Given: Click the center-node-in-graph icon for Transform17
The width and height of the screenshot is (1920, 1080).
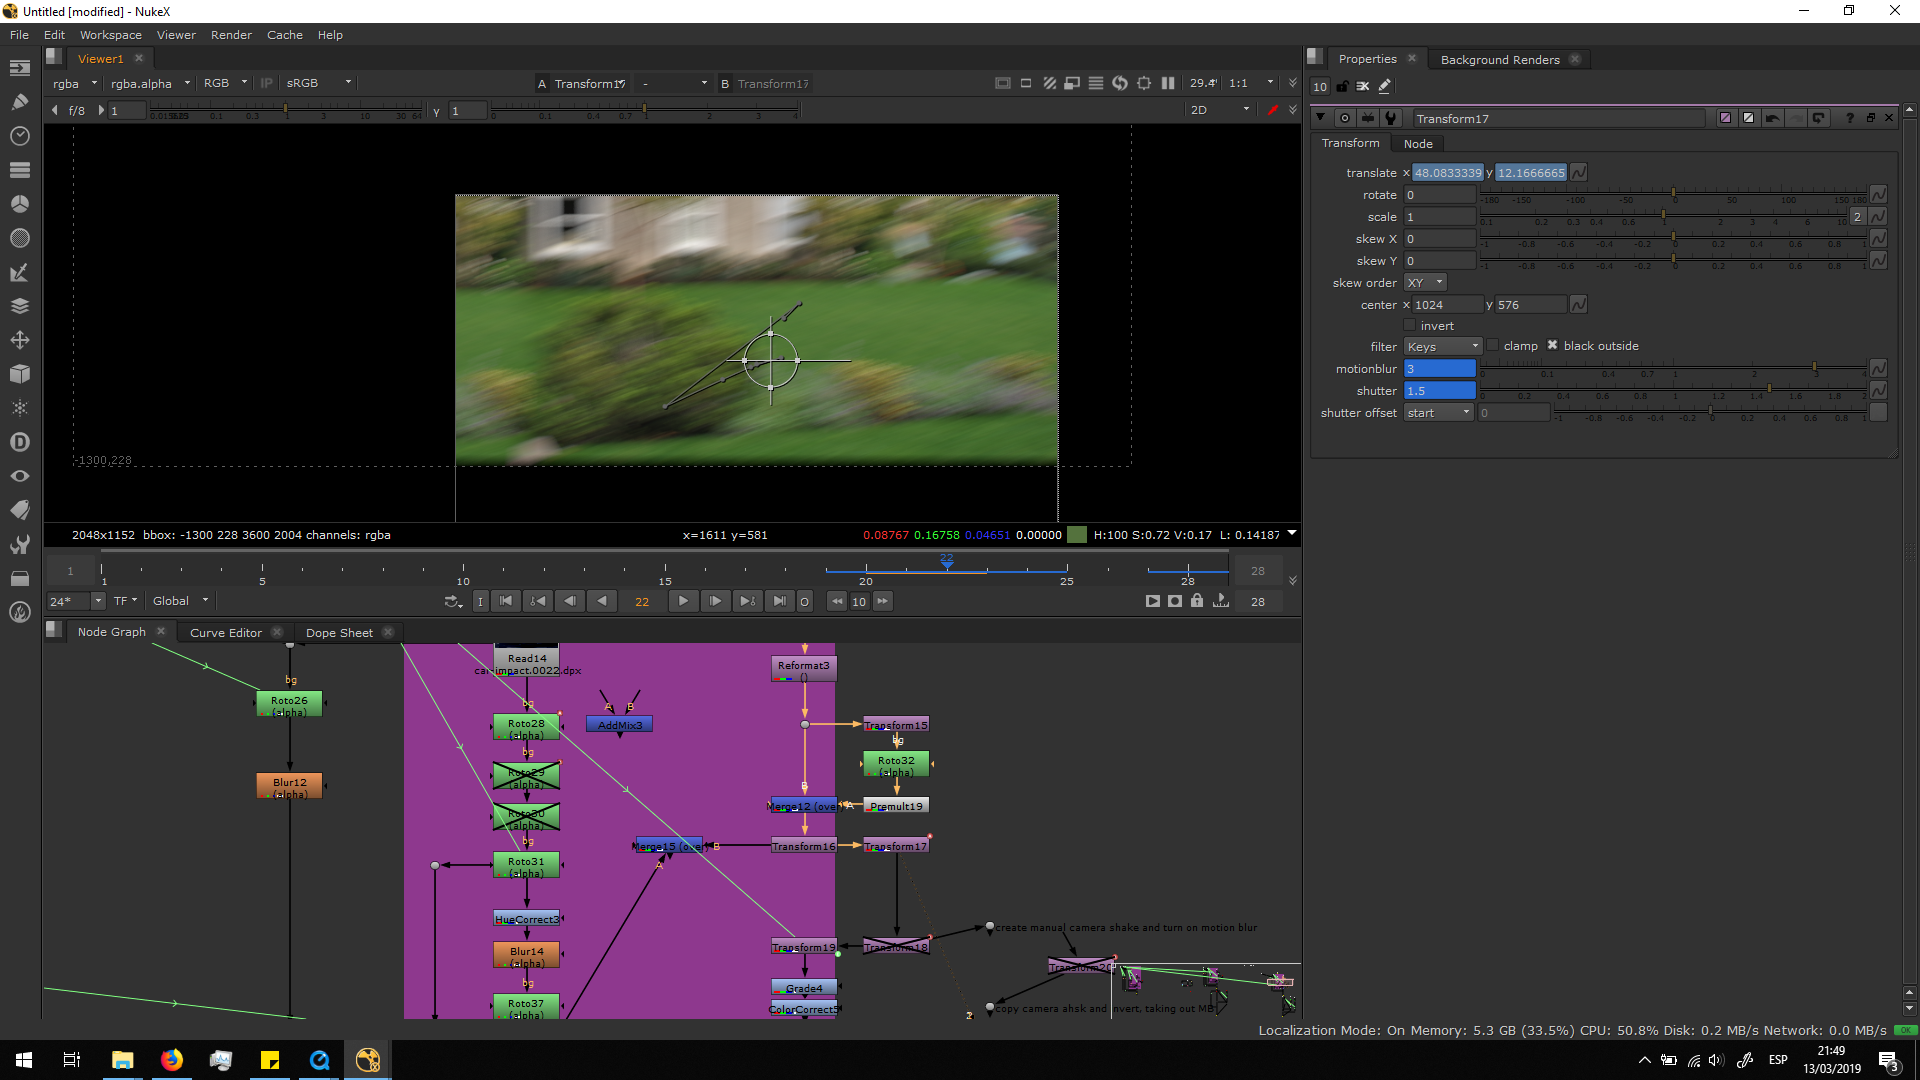Looking at the screenshot, I should point(1345,118).
